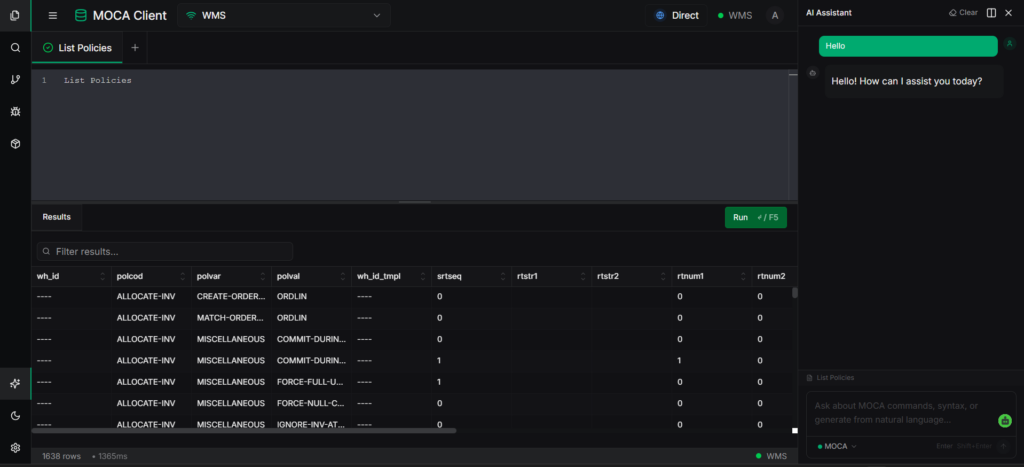Open settings gear icon in sidebar
This screenshot has height=467, width=1024.
(15, 447)
